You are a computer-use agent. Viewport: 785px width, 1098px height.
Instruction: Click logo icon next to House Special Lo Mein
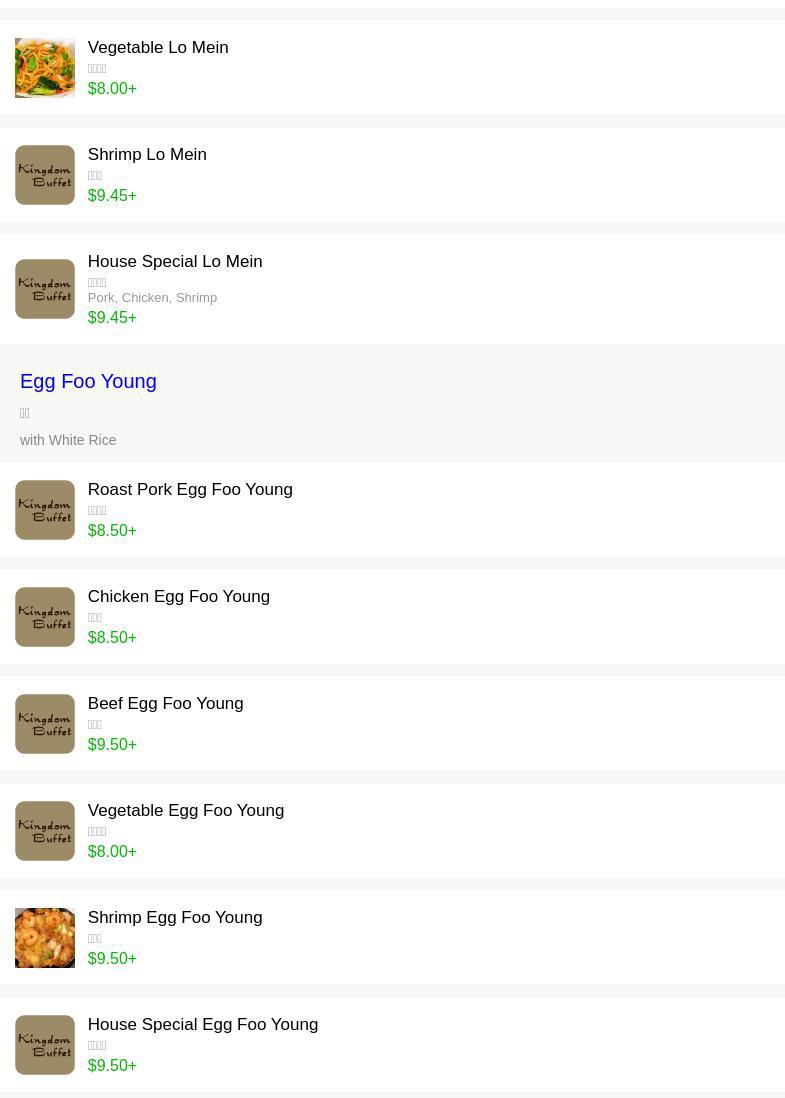pos(45,289)
